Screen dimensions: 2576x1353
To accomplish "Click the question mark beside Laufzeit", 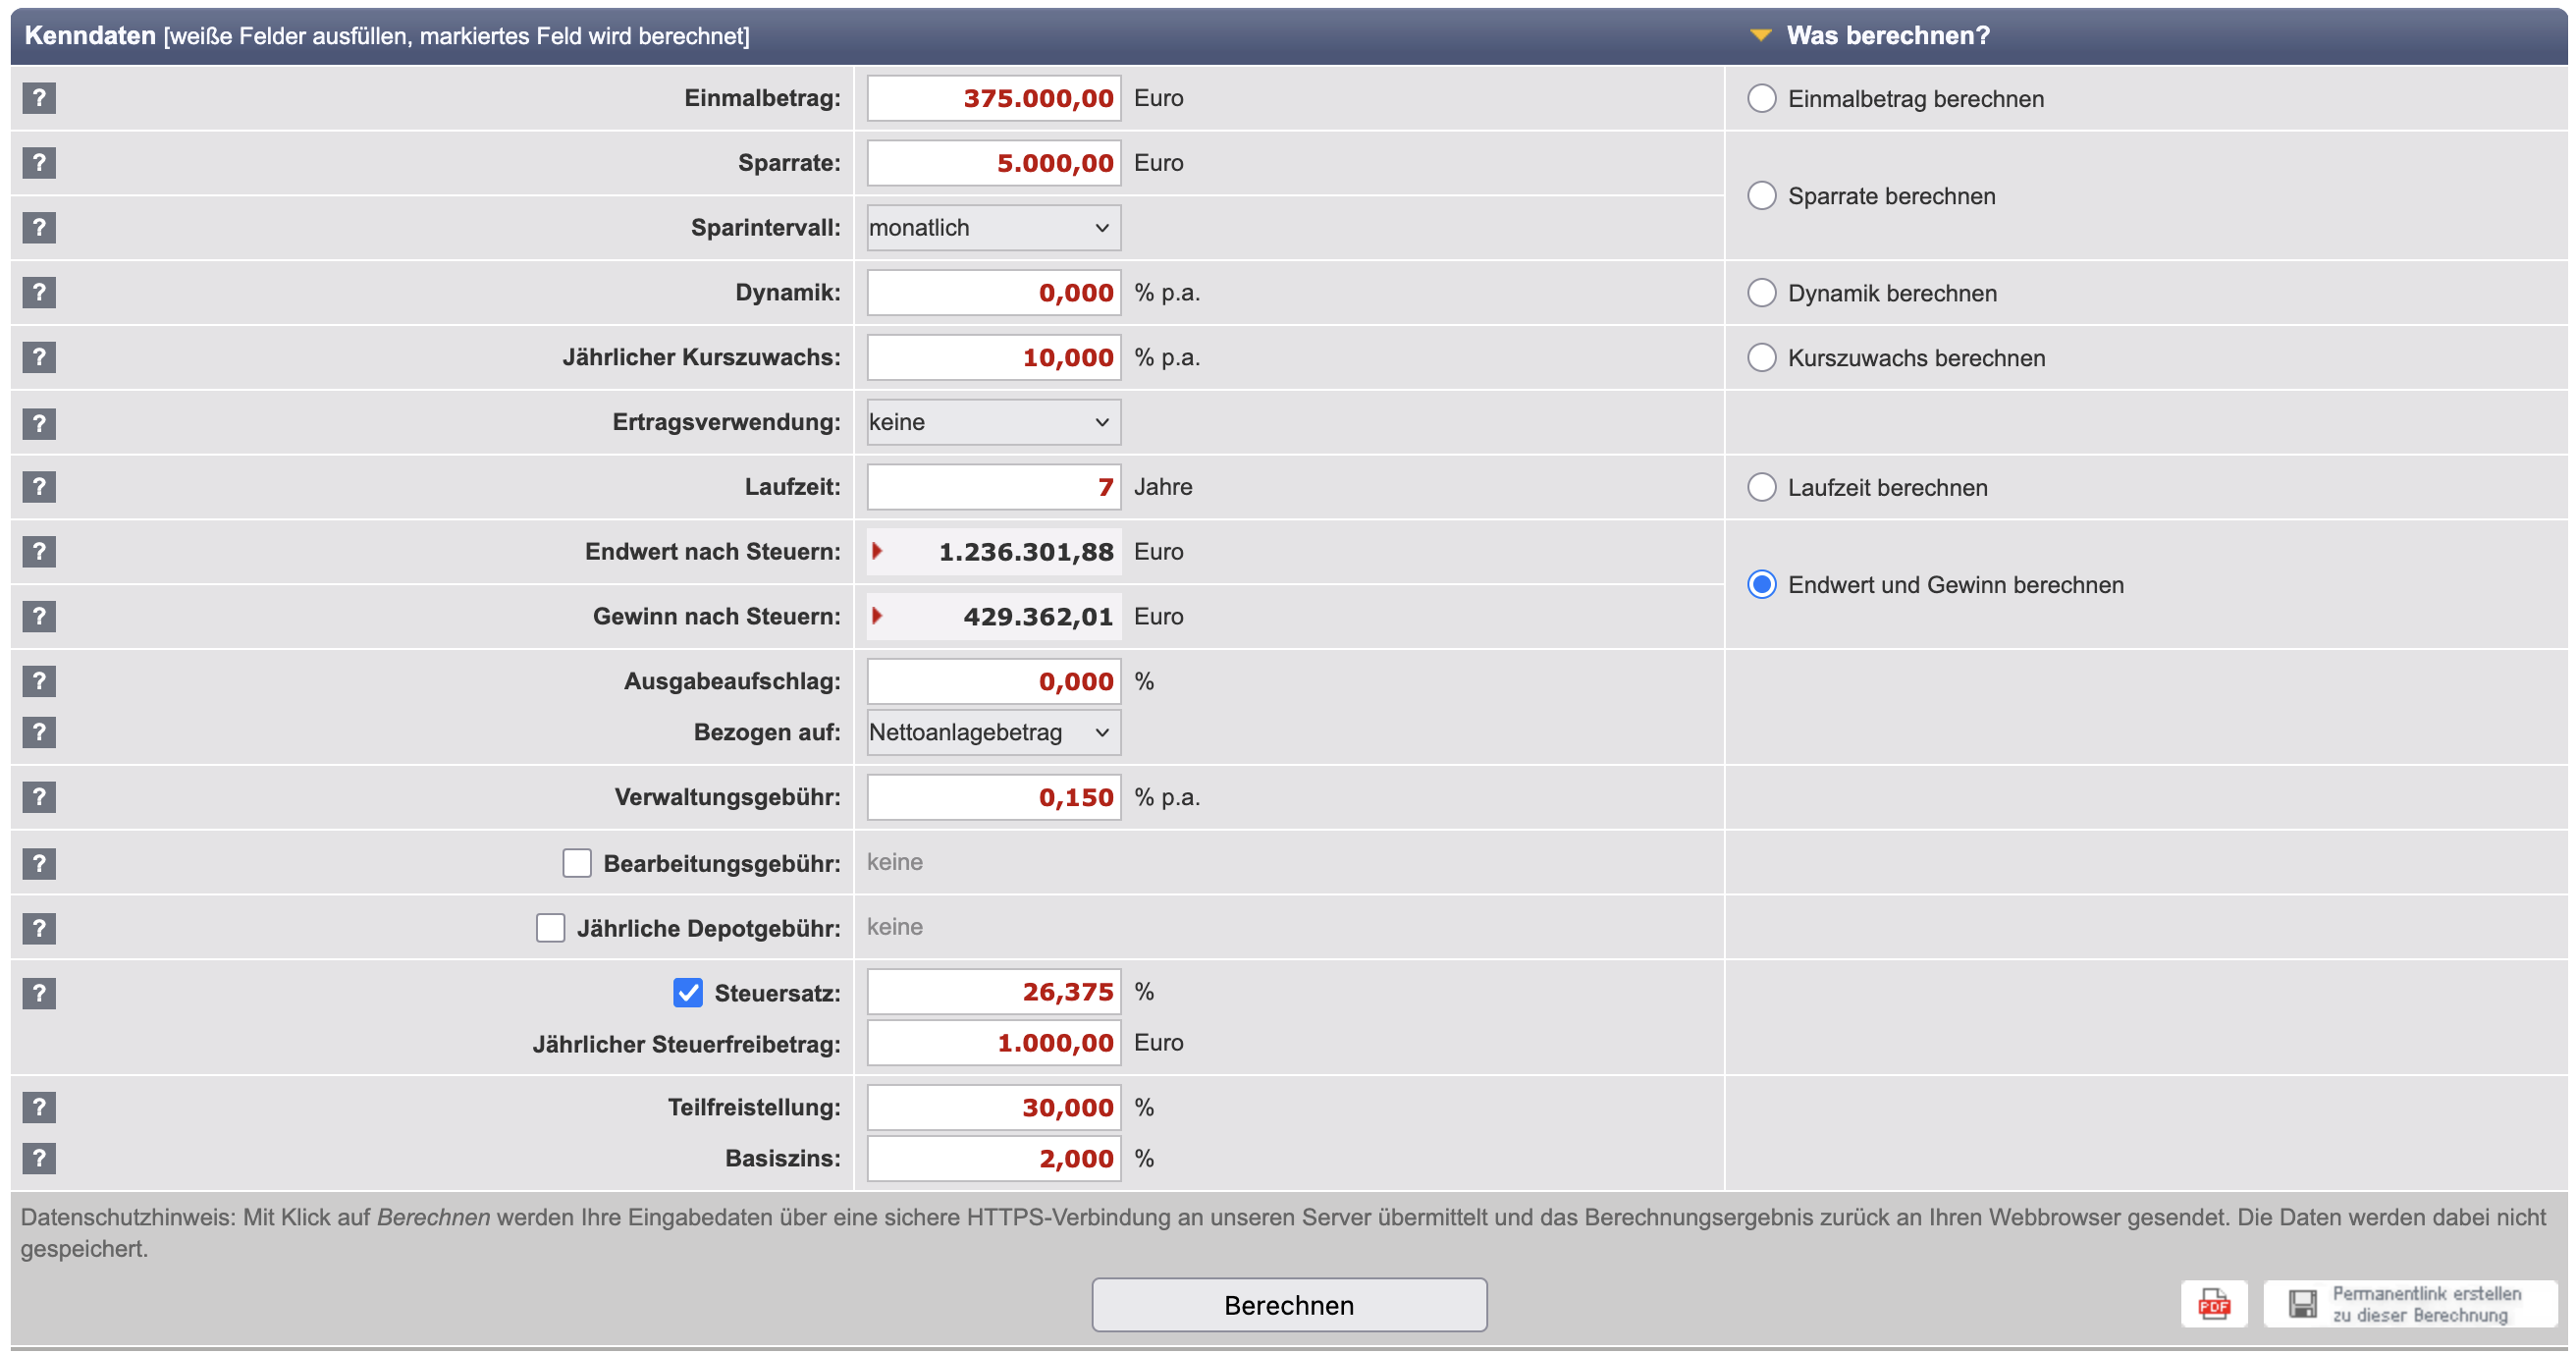I will point(39,487).
